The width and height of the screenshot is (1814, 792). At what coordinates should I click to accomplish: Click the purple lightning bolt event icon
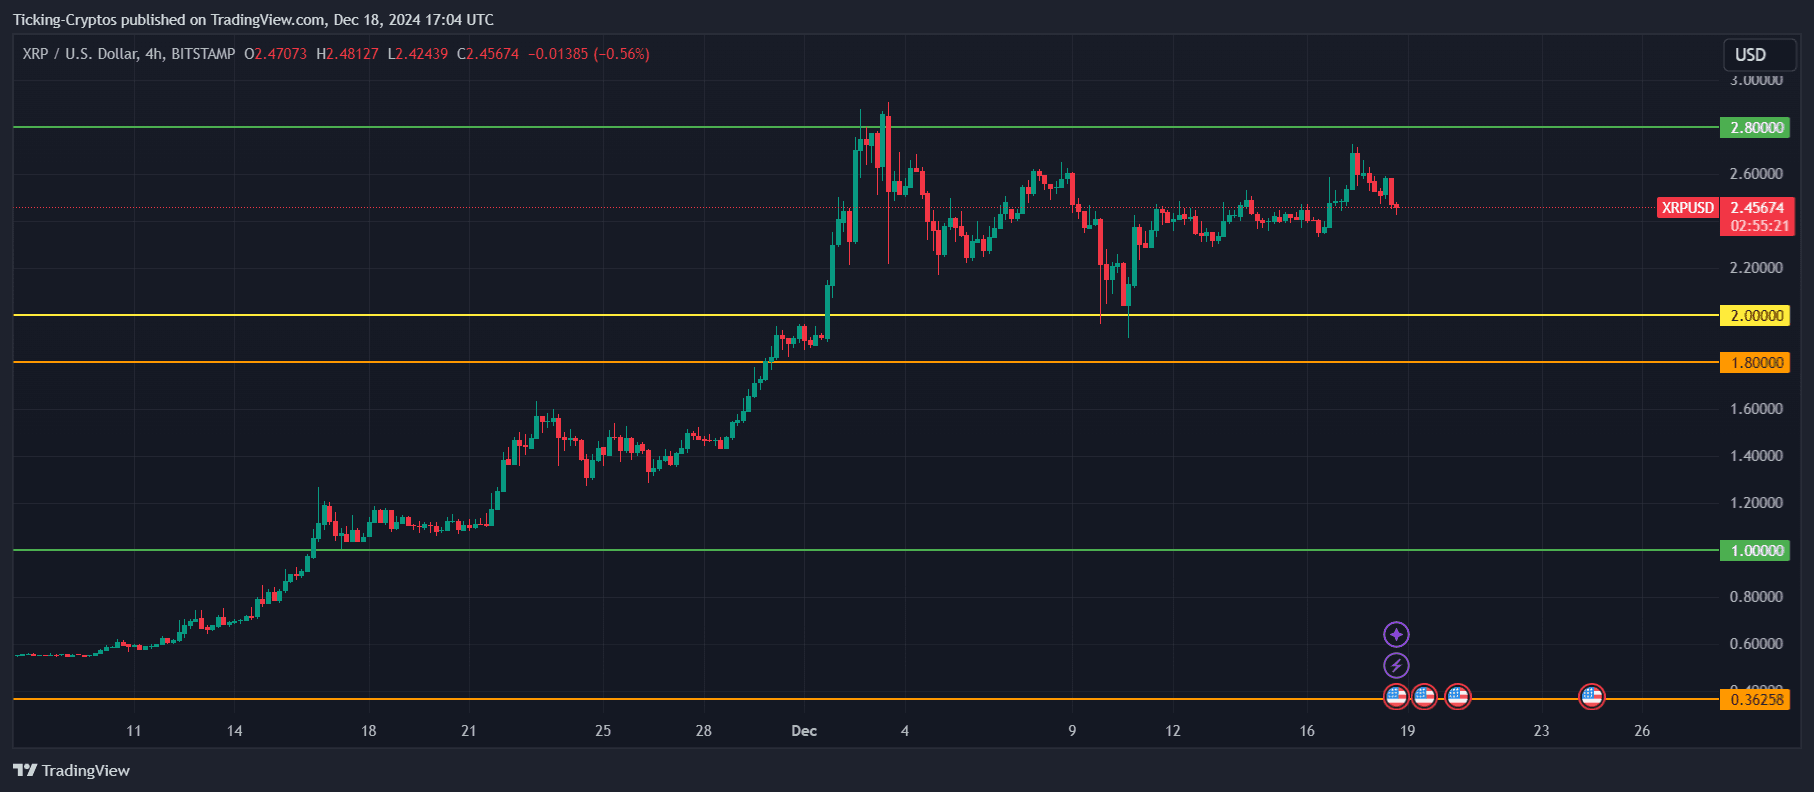[x=1396, y=665]
